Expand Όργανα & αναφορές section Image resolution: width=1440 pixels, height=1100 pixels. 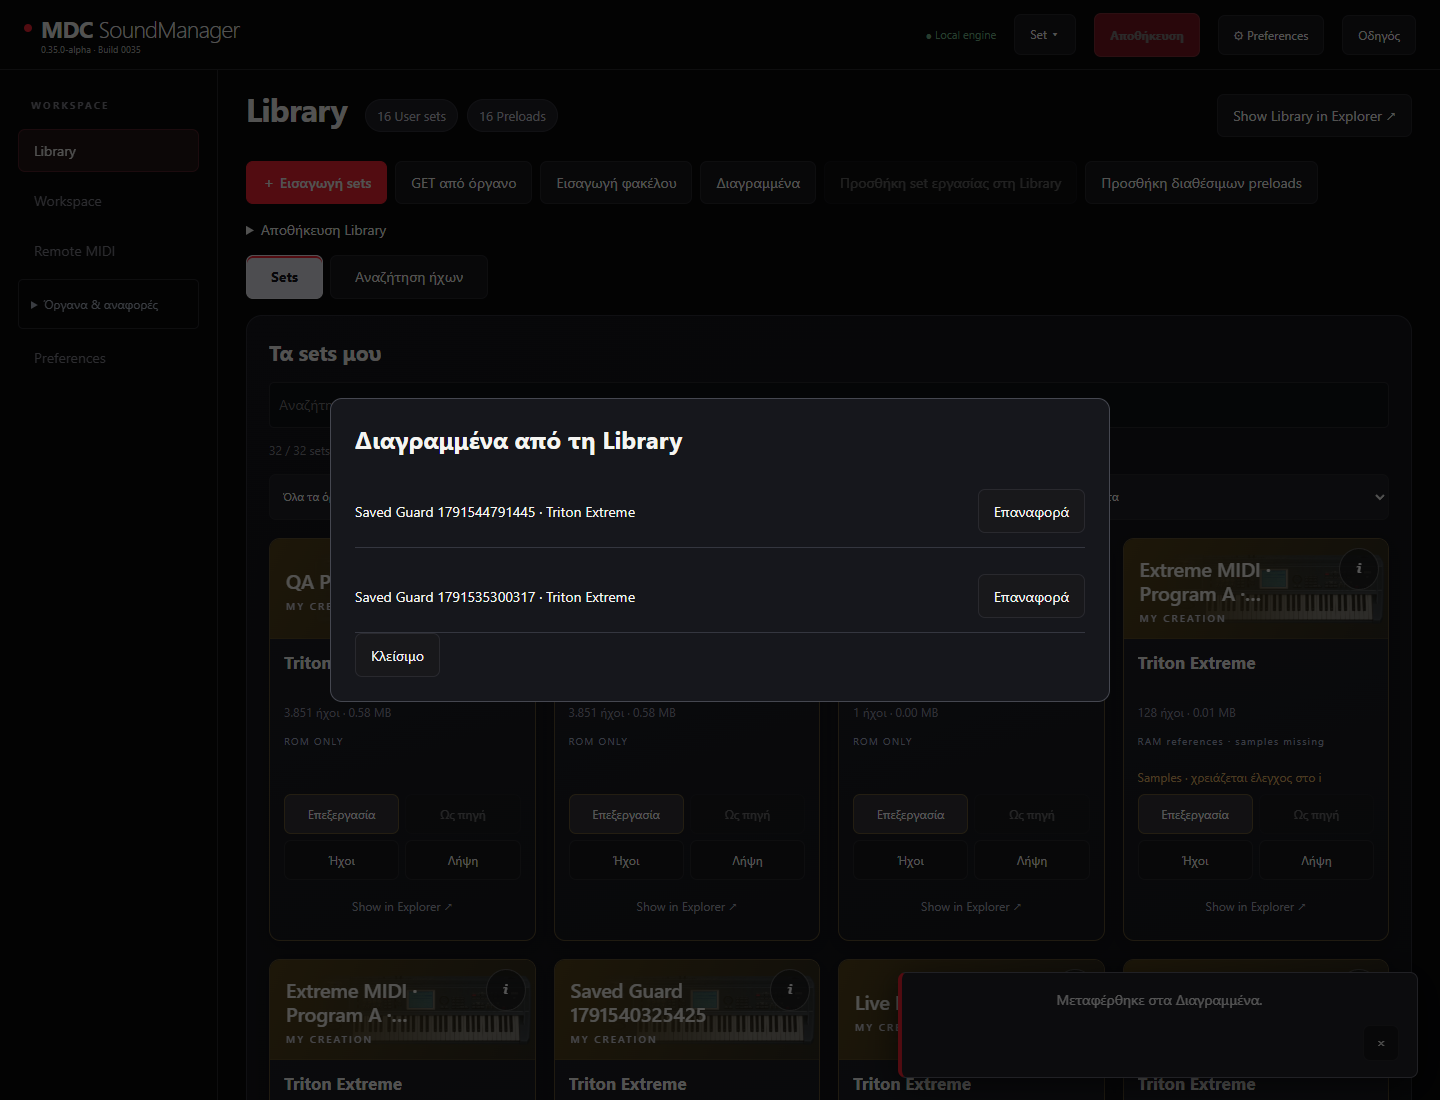click(108, 304)
